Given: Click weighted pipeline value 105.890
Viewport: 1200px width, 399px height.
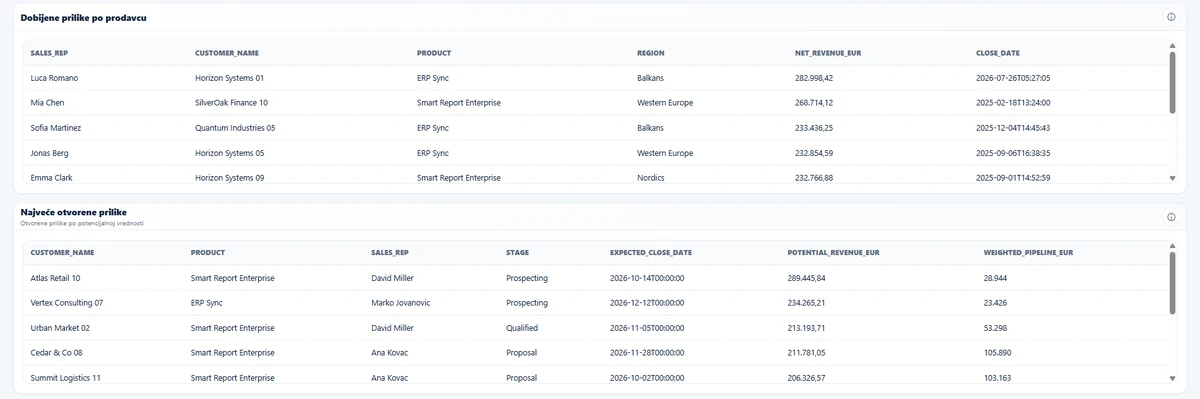Looking at the screenshot, I should click(x=998, y=353).
